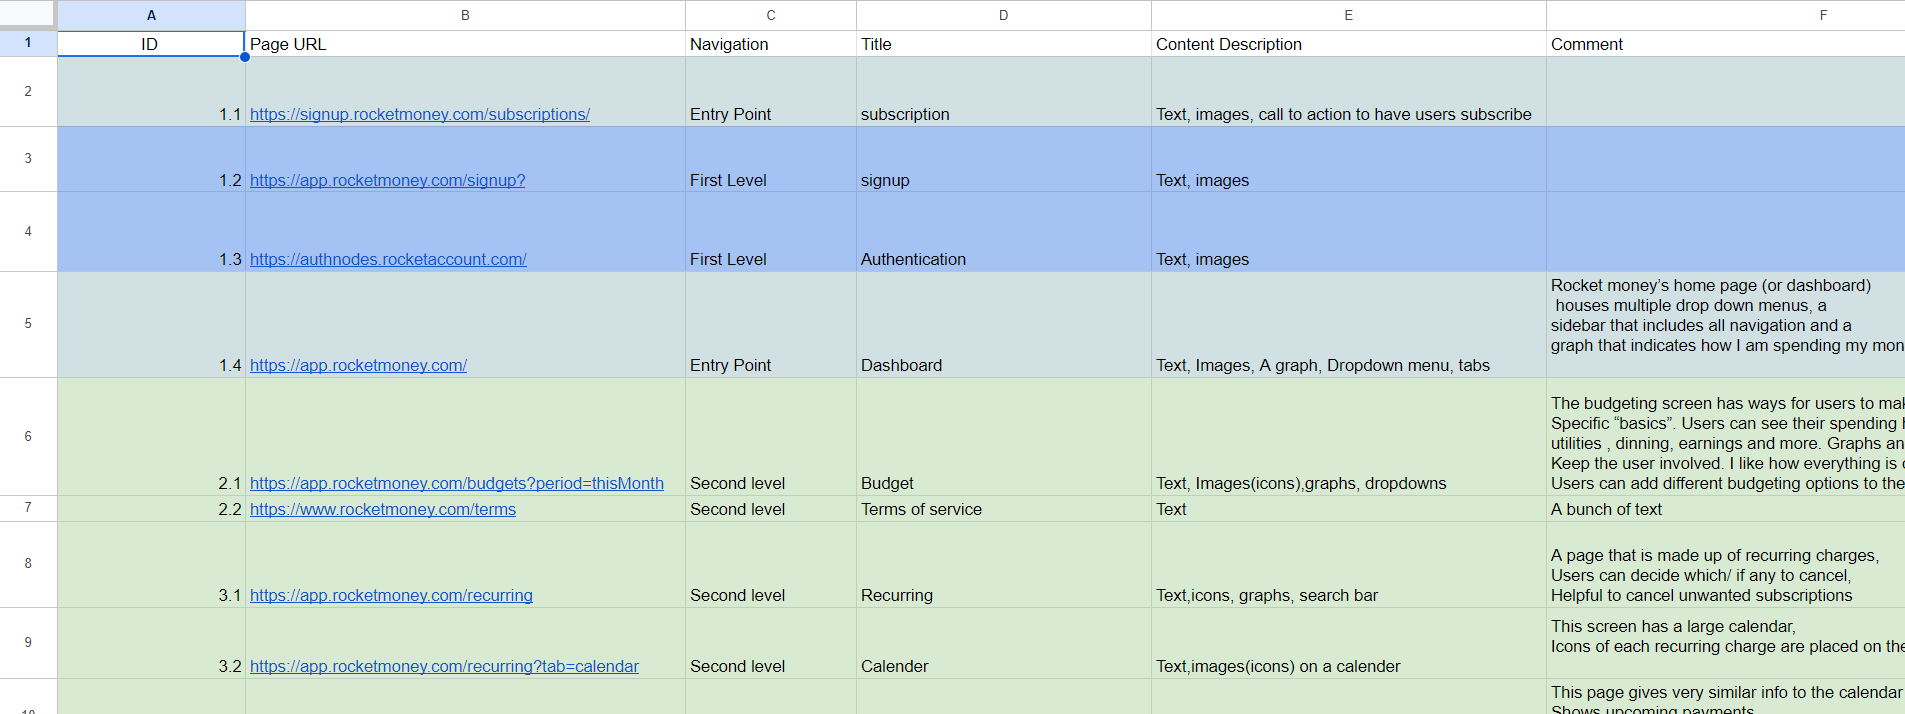Image resolution: width=1905 pixels, height=714 pixels.
Task: Click the cell with ID 2.1
Action: pyautogui.click(x=151, y=436)
